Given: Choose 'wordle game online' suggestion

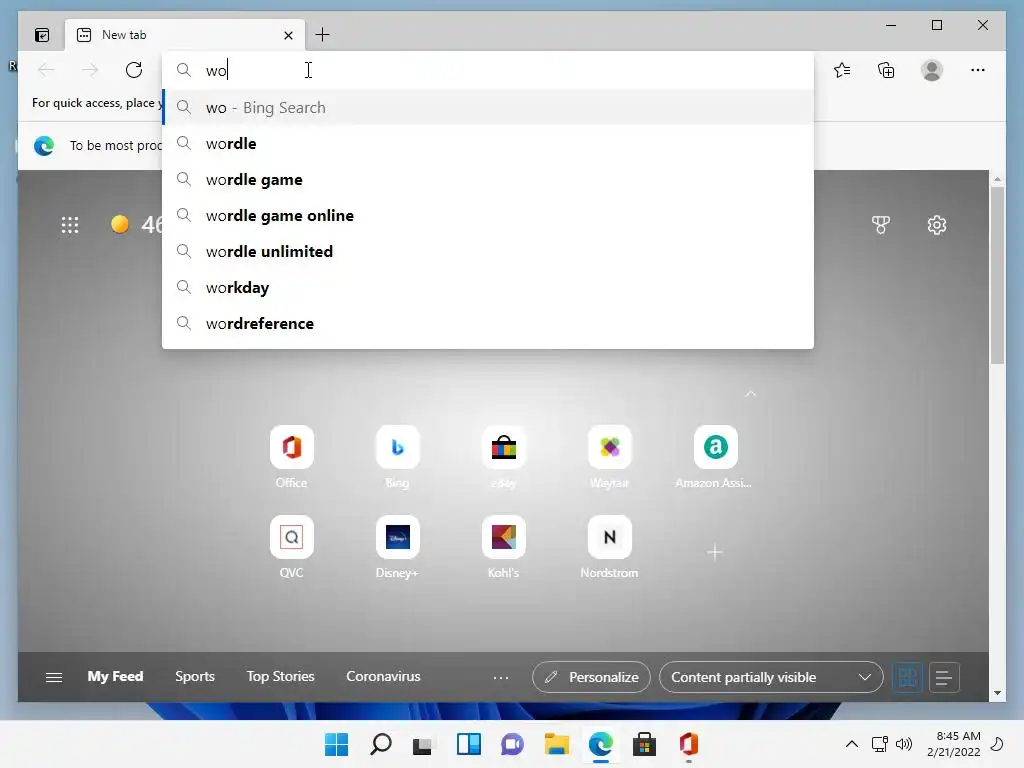Looking at the screenshot, I should [x=488, y=216].
